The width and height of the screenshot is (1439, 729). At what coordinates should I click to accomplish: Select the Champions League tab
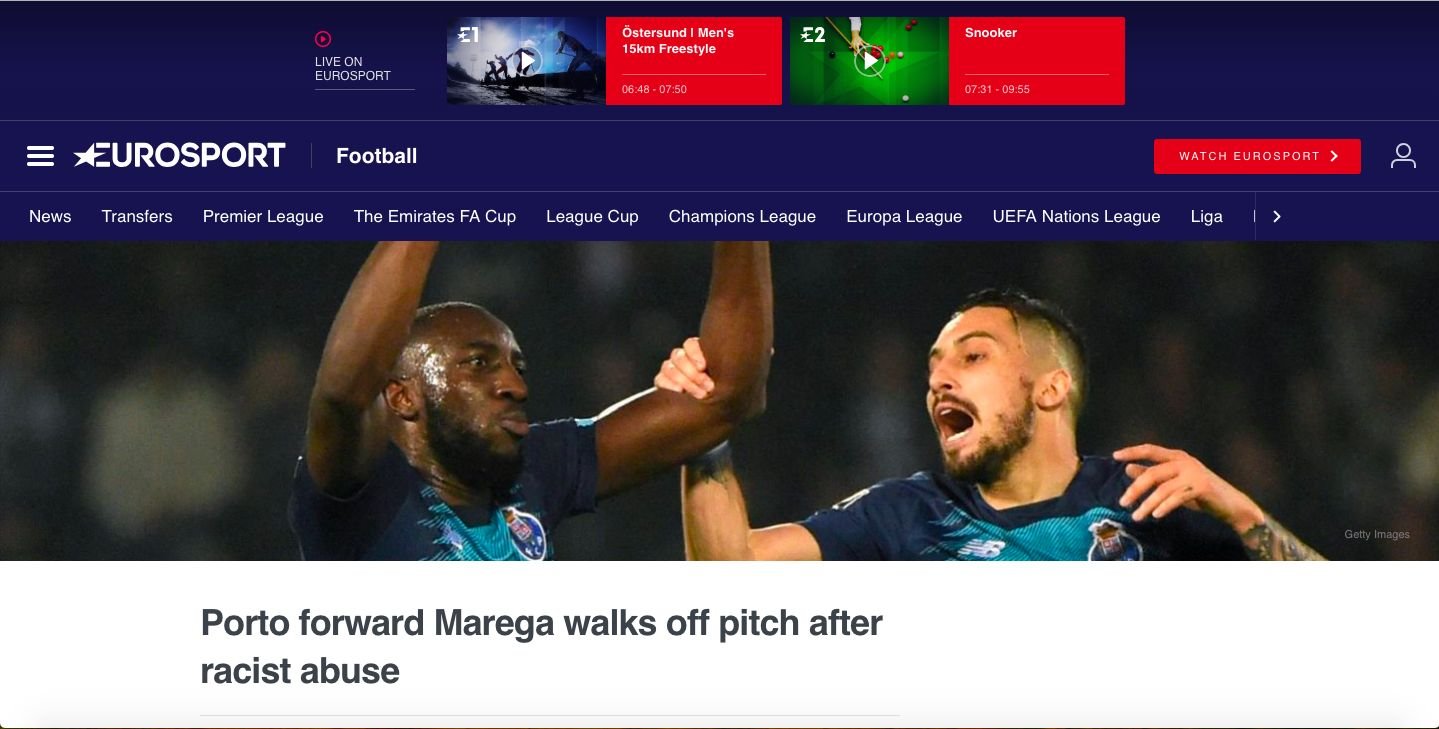tap(742, 216)
